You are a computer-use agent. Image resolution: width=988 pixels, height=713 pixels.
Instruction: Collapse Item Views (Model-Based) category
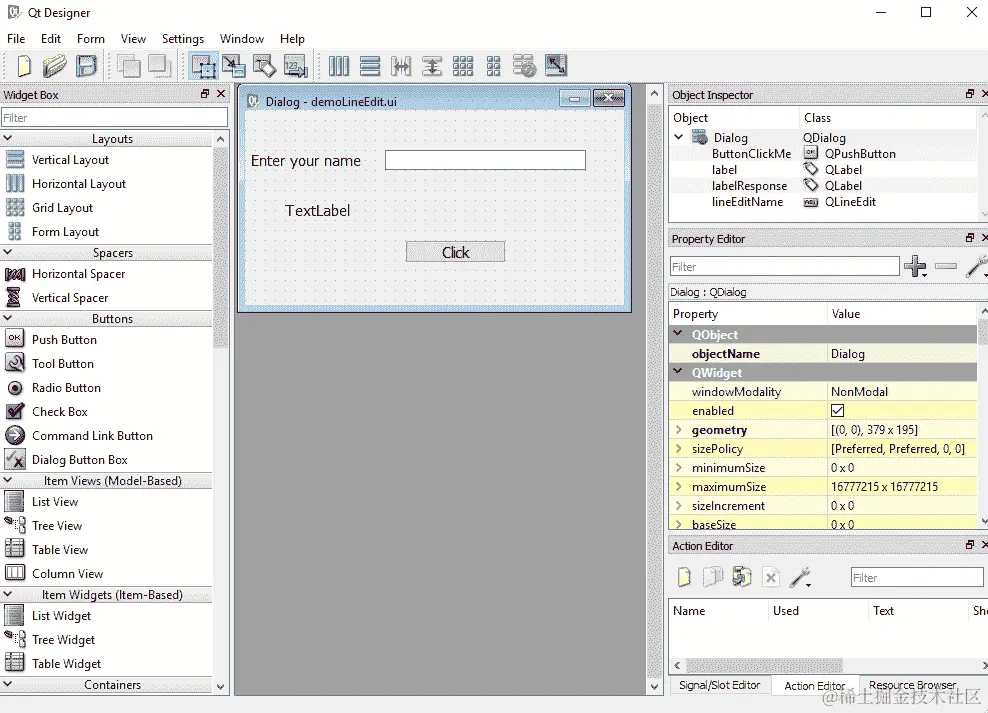8,480
